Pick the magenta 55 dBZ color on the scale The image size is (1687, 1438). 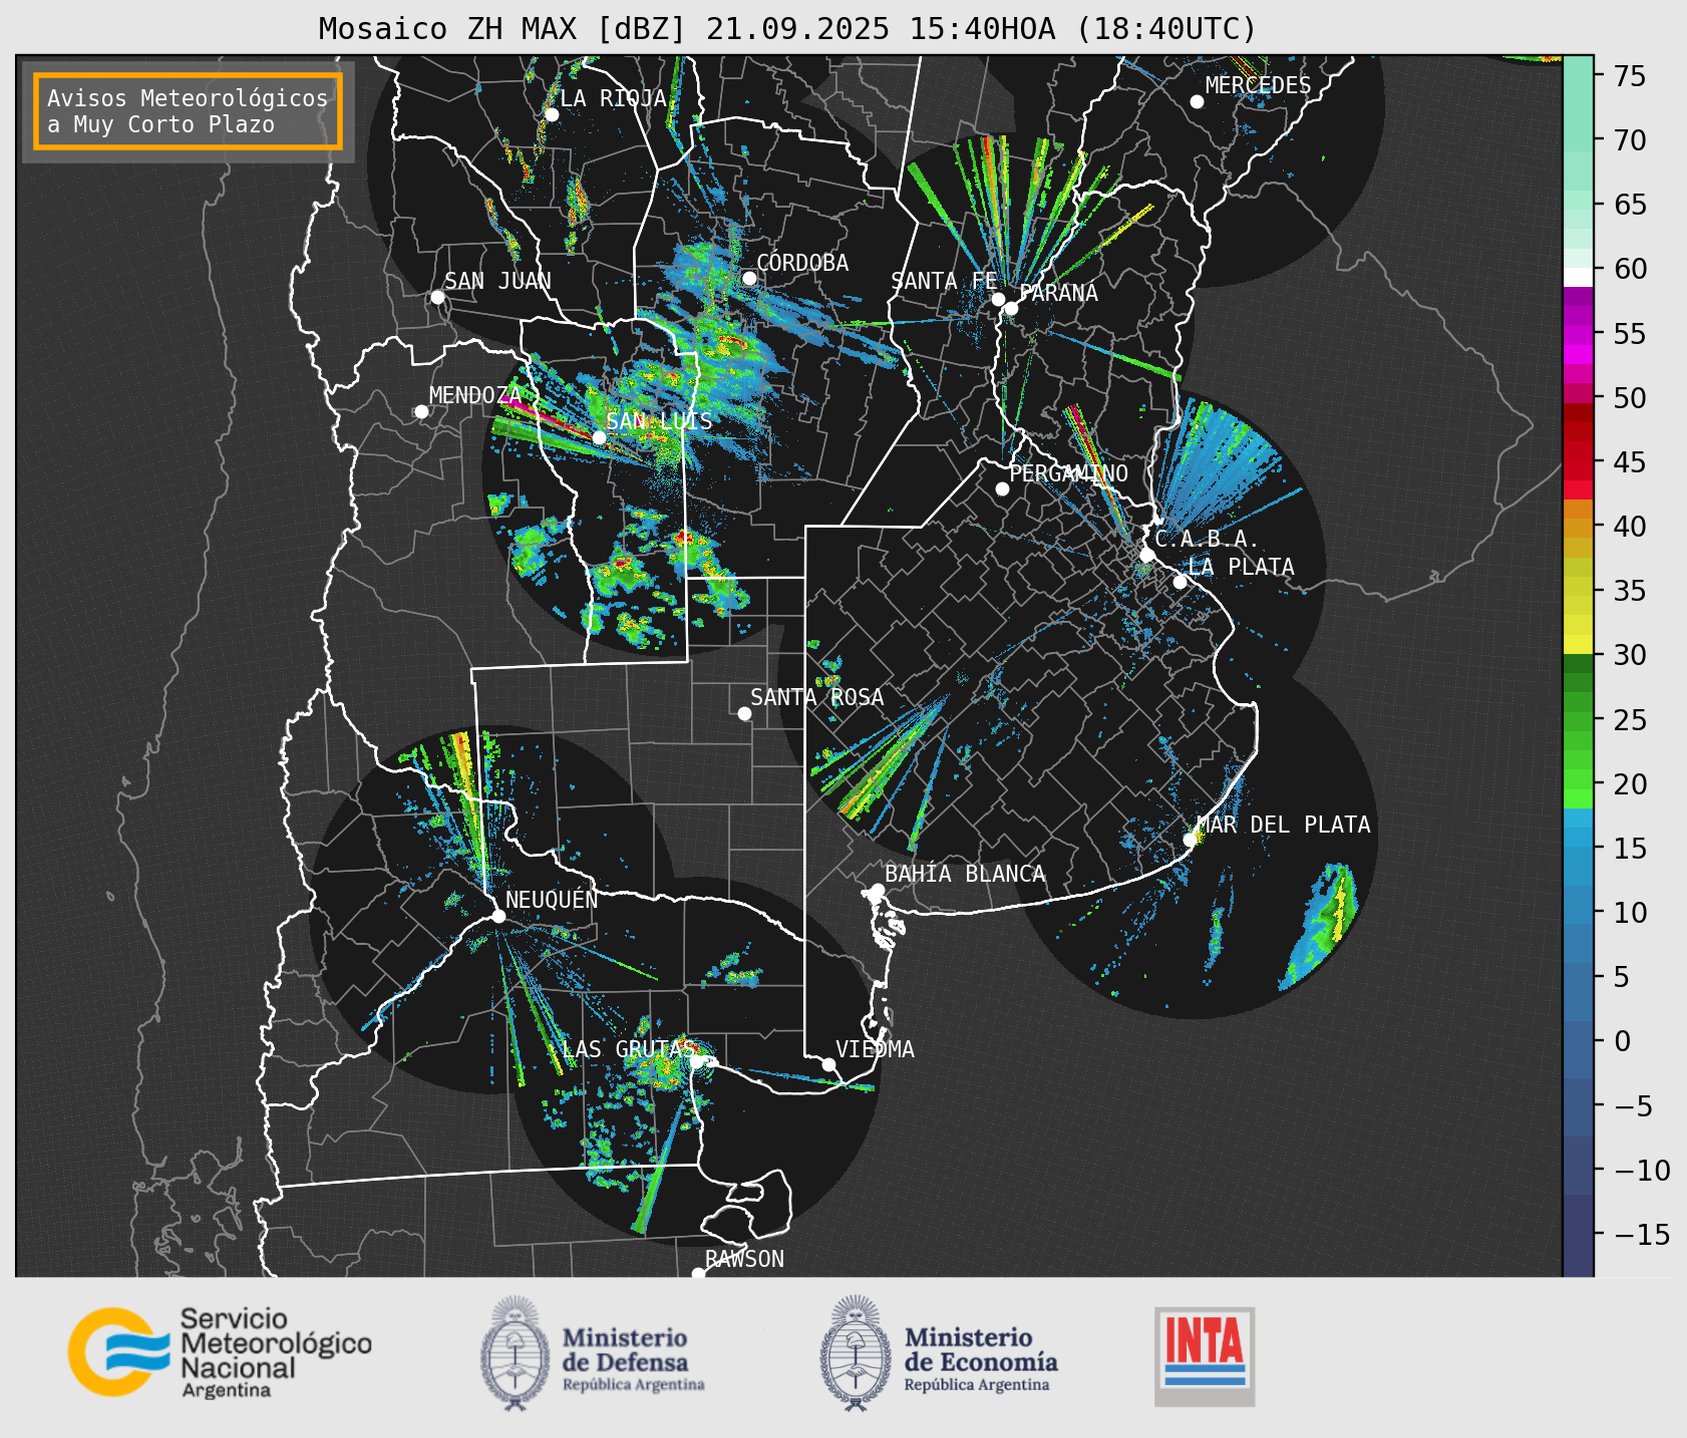[x=1577, y=333]
